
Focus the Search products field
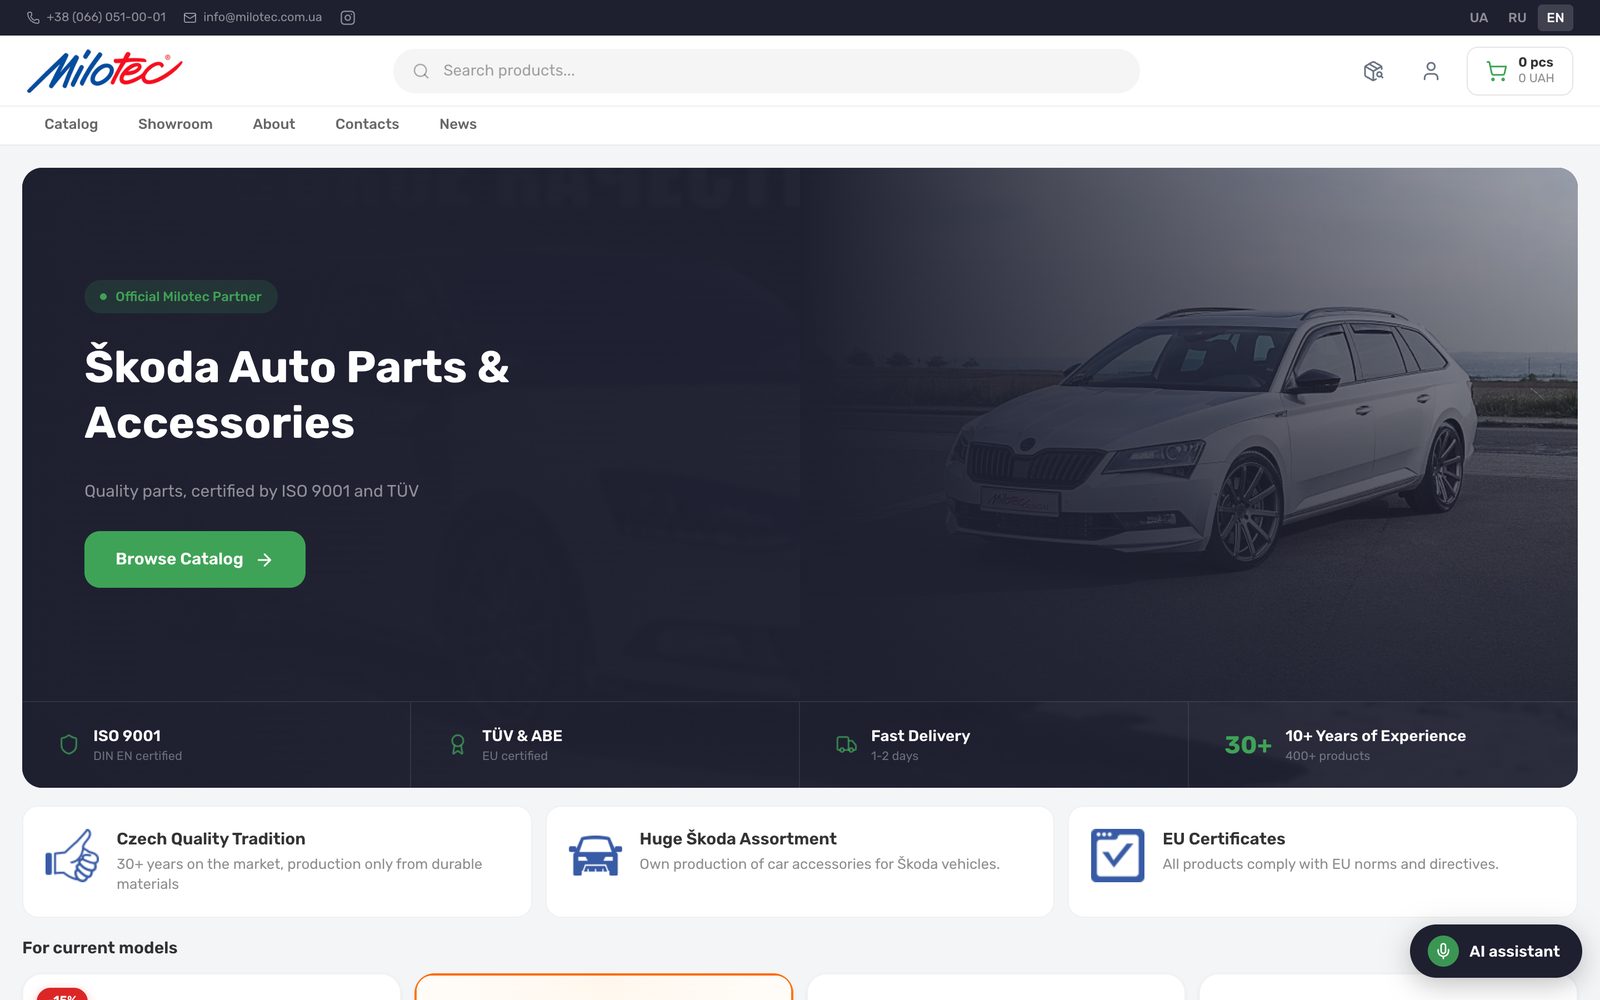point(766,71)
